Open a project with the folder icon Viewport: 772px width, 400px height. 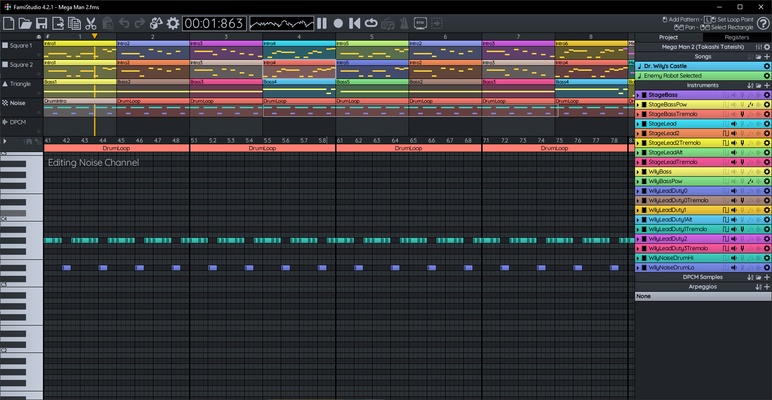(25, 23)
